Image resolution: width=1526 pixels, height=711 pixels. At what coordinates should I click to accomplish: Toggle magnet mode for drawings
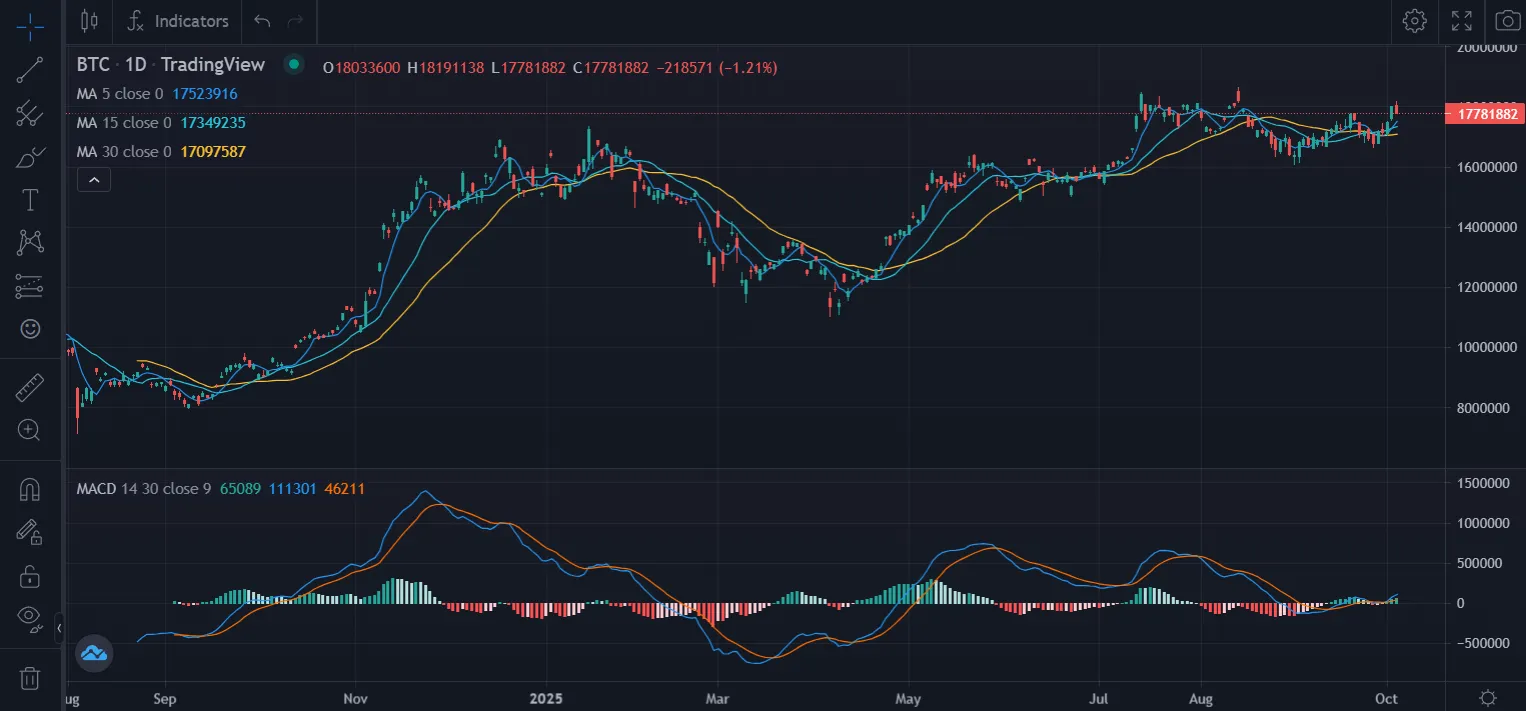tap(30, 489)
